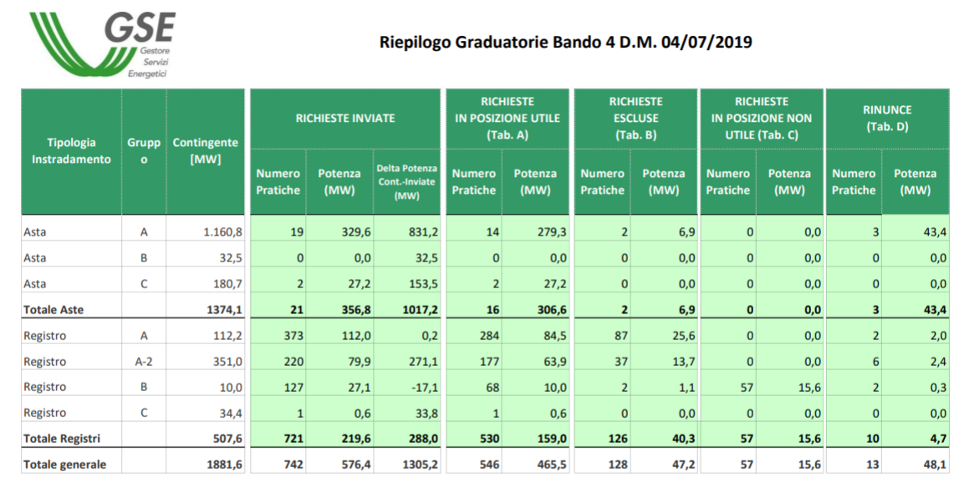Click the 'Tipologia Instradamento' column header

point(71,151)
